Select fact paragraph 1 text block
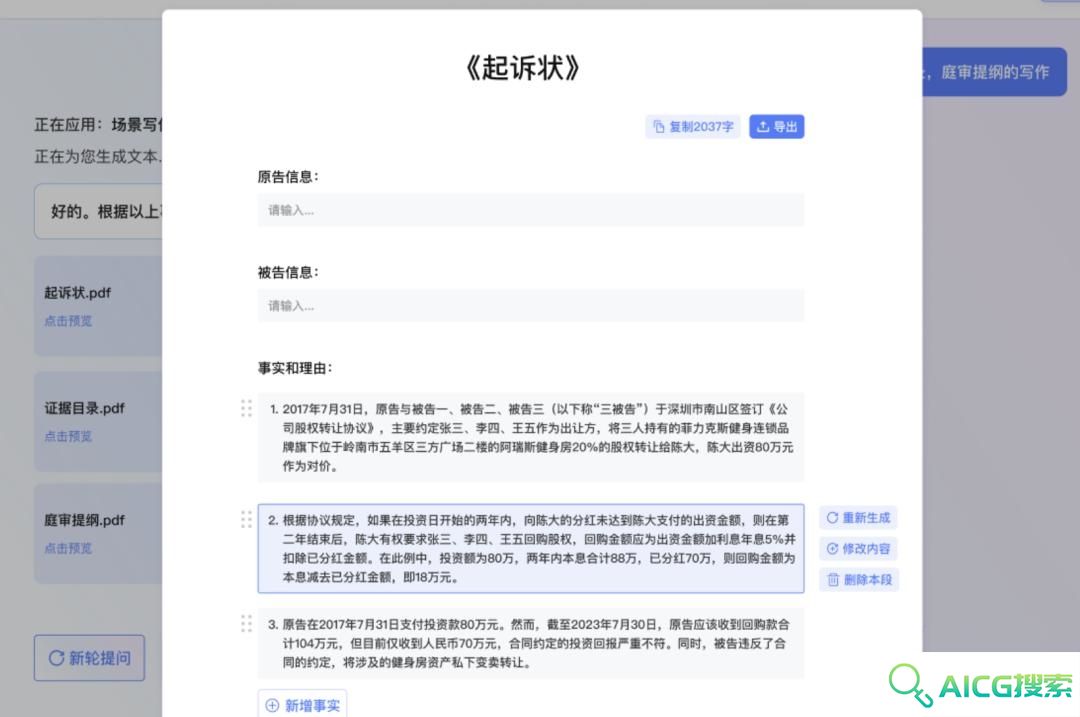 point(530,437)
